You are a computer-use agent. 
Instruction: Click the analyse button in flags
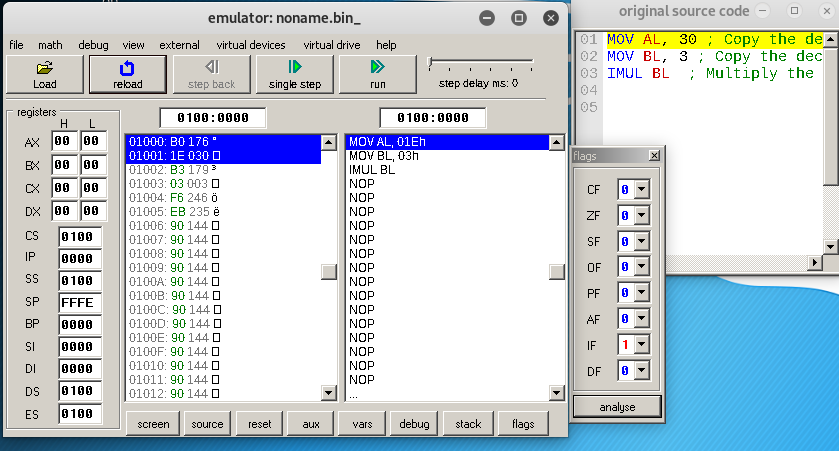coord(617,407)
